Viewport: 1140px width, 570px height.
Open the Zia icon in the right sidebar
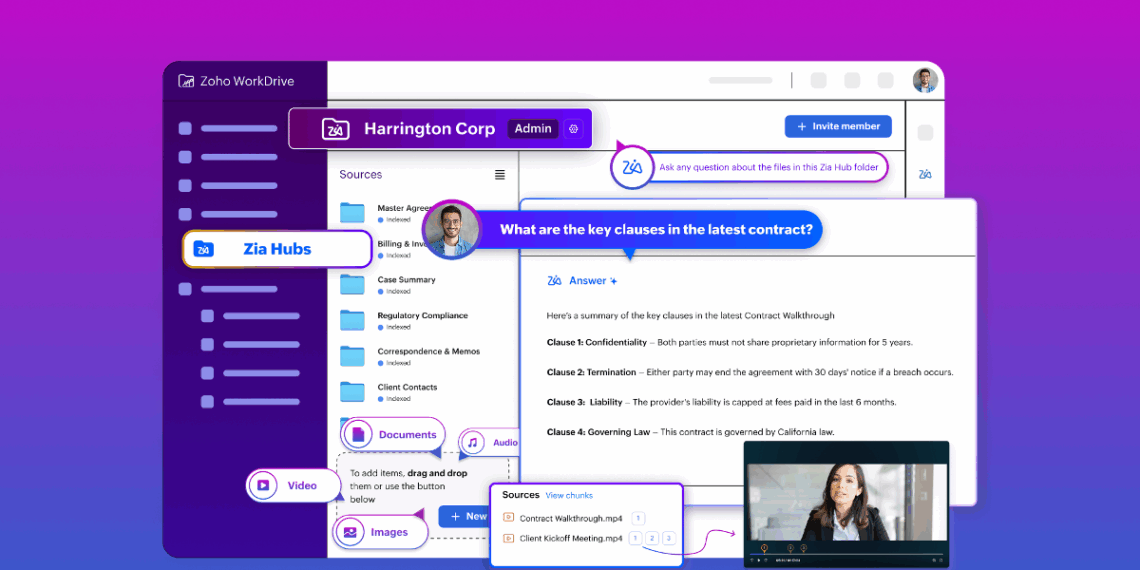pos(925,174)
